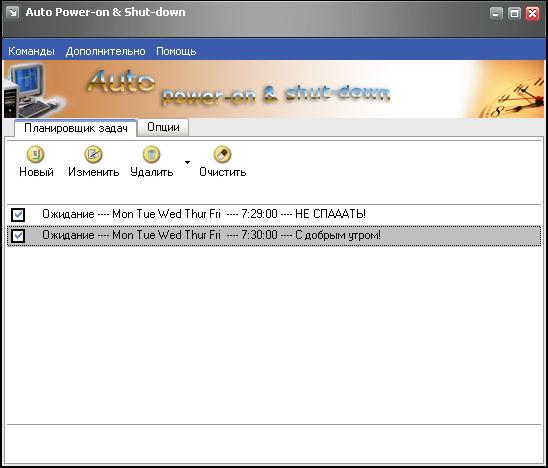
Task: Switch to the Опции tab
Action: point(163,127)
